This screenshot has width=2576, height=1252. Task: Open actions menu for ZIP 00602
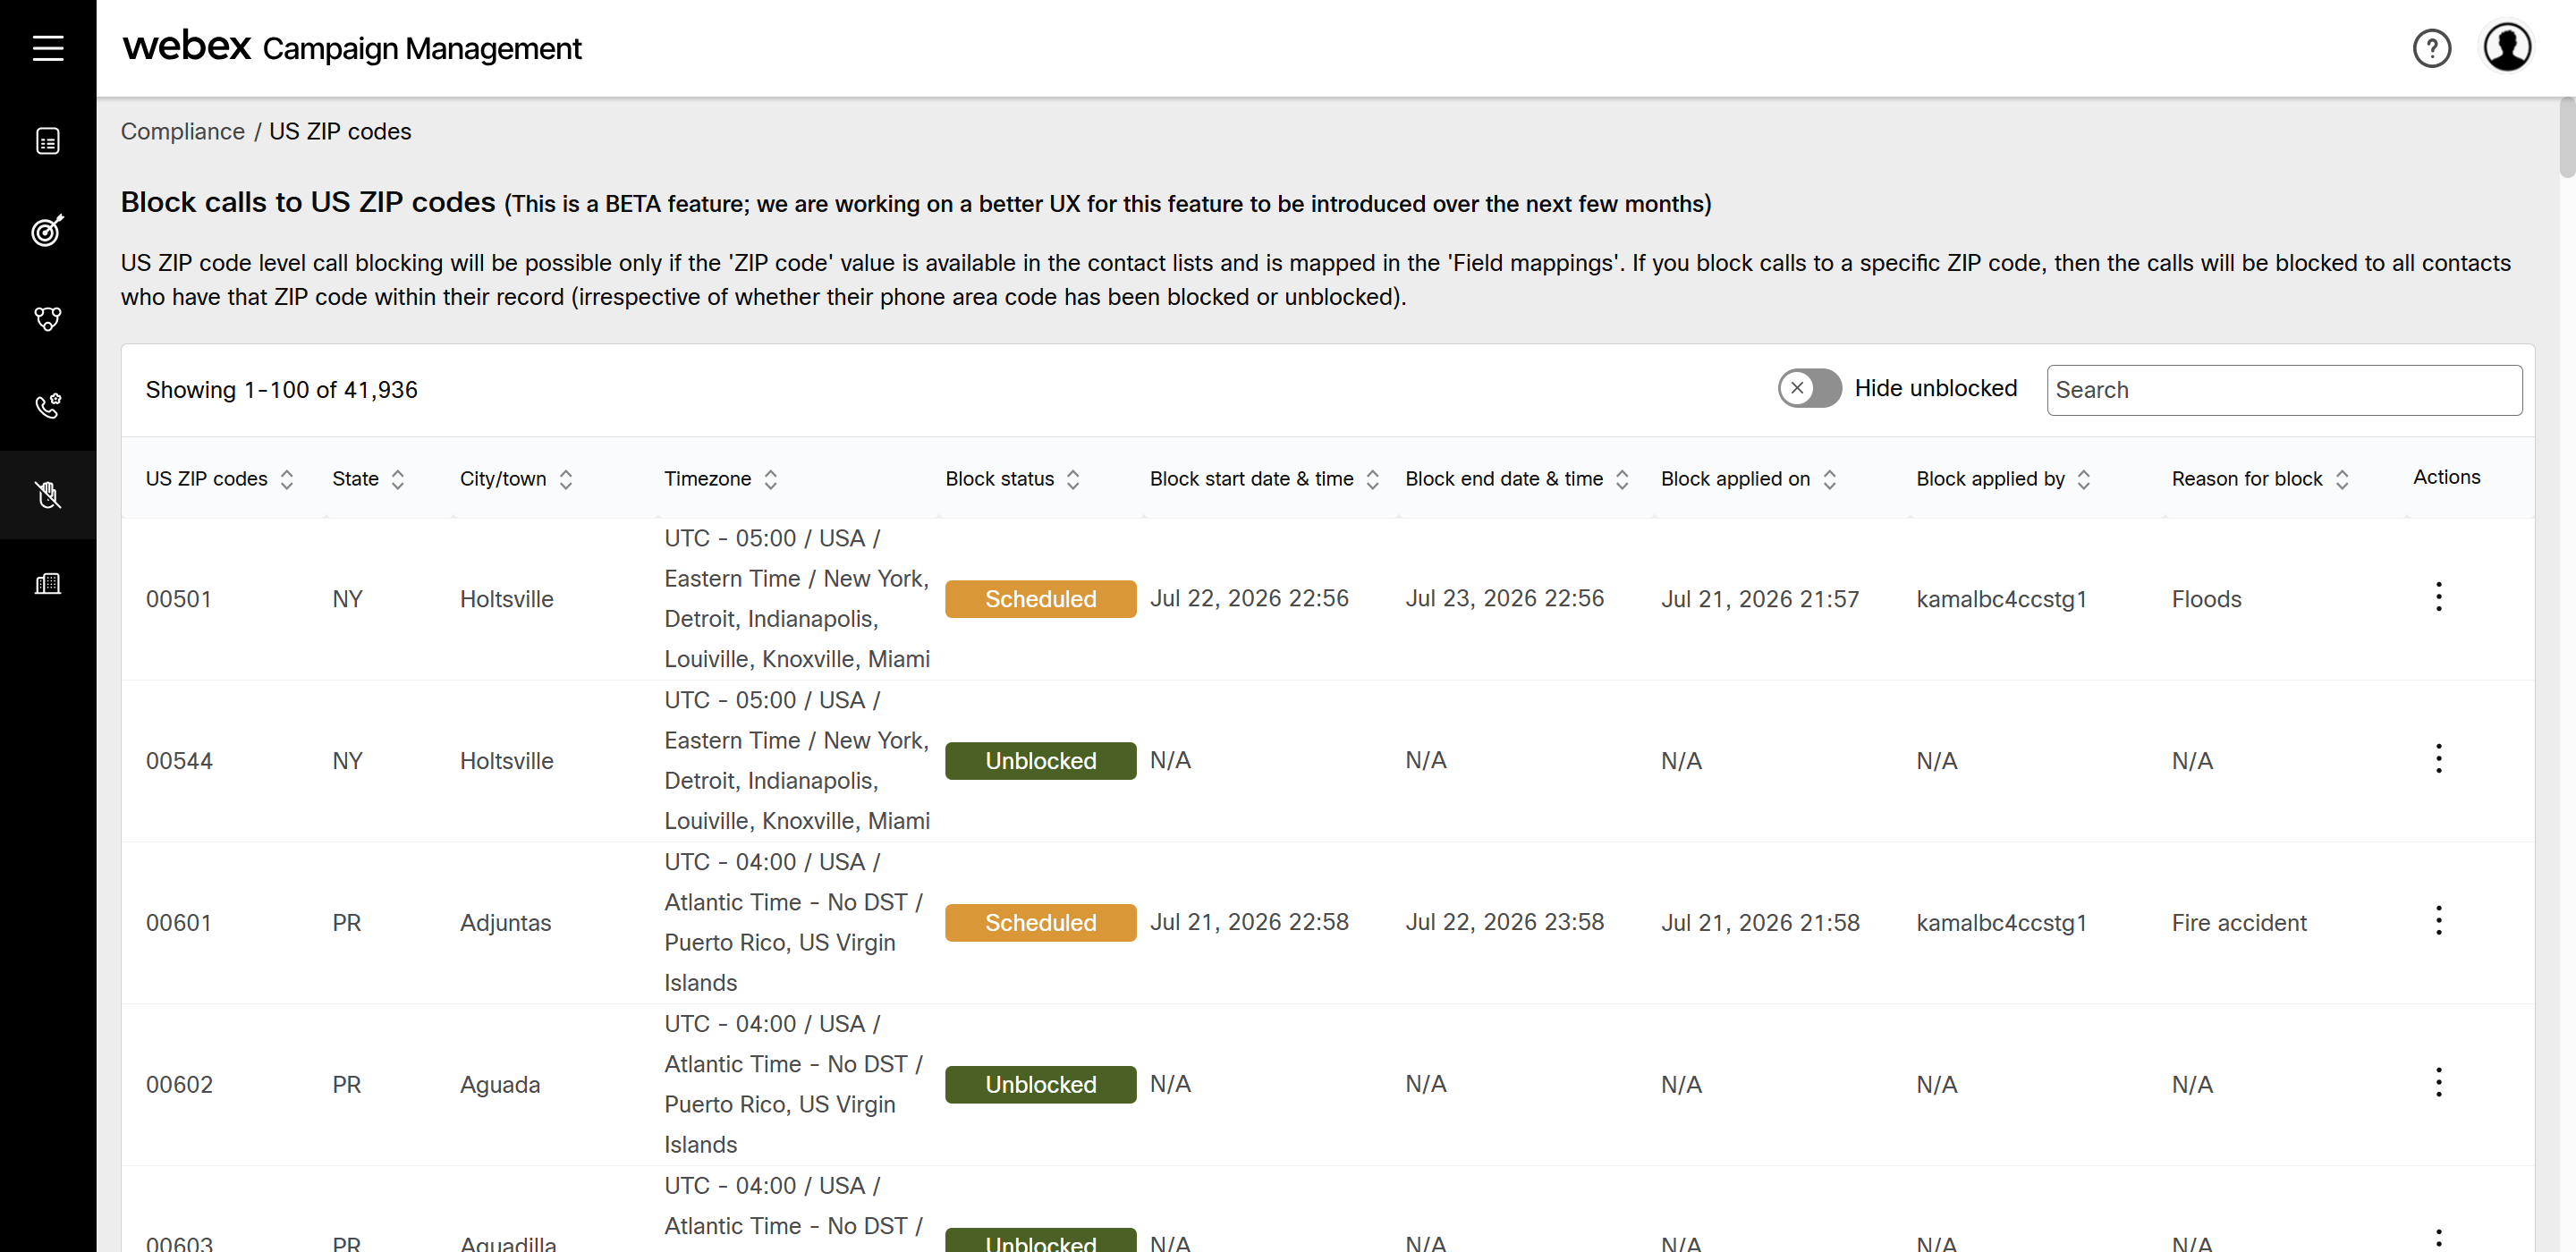point(2438,1083)
